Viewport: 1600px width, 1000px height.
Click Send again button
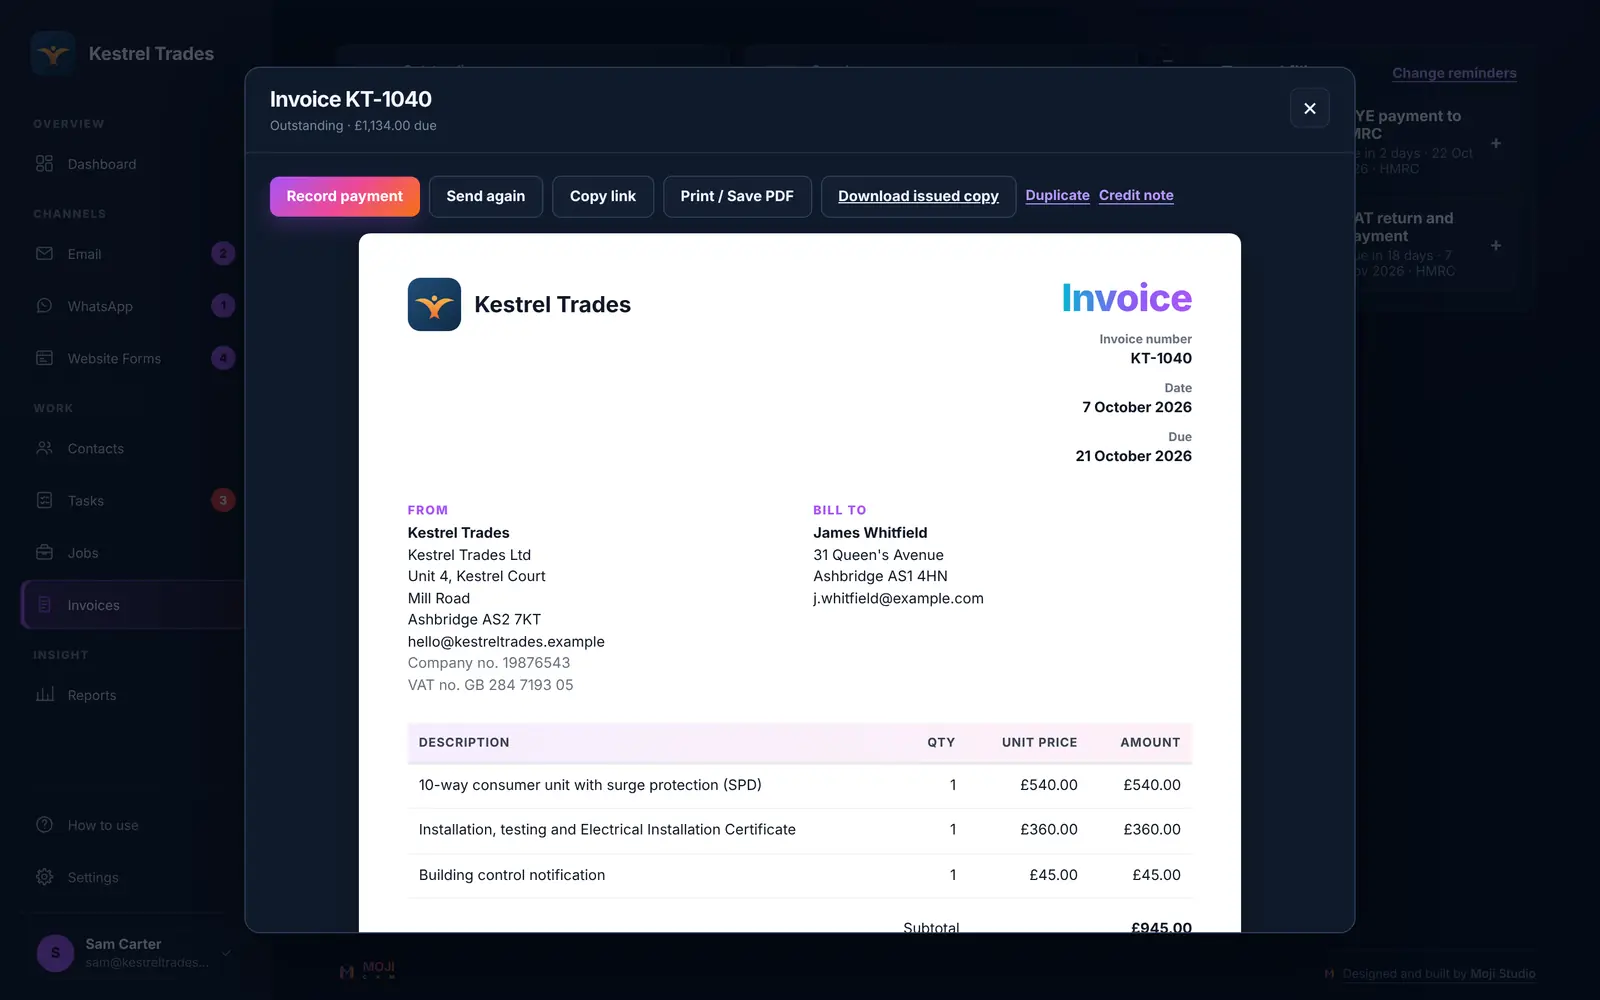(x=485, y=196)
